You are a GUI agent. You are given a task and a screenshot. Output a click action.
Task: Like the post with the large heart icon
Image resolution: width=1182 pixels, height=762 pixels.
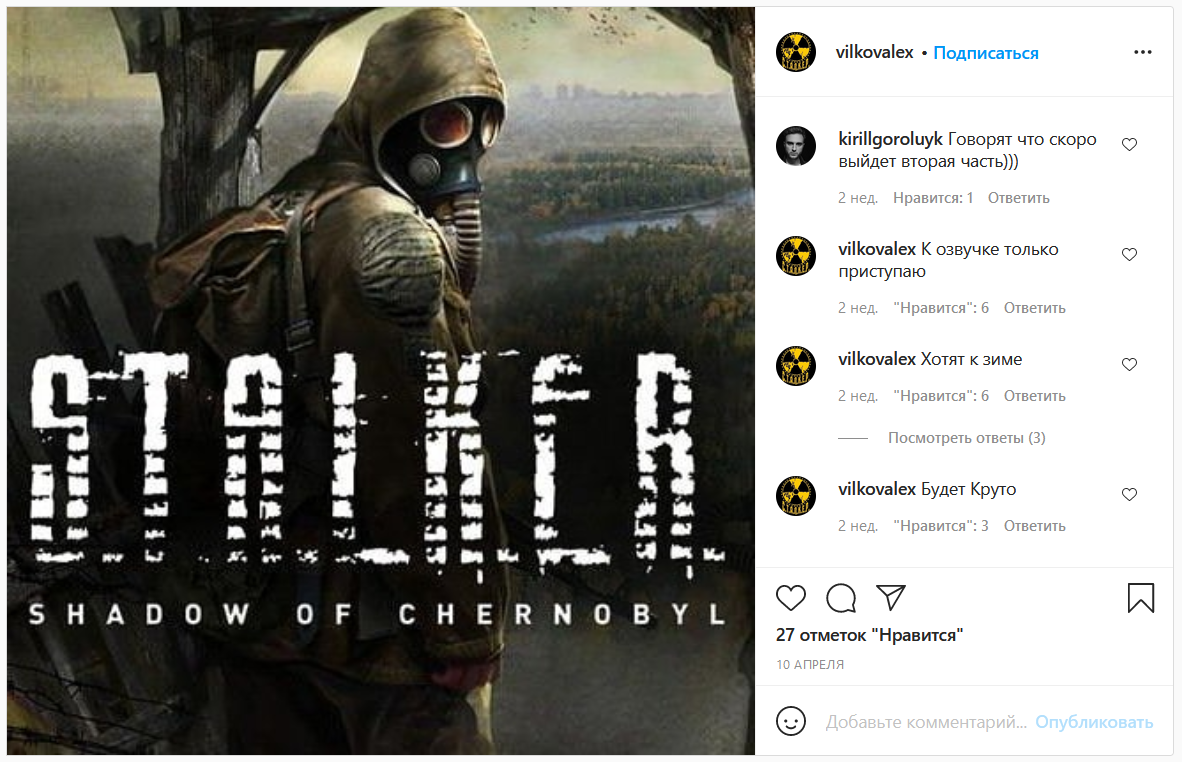click(791, 598)
